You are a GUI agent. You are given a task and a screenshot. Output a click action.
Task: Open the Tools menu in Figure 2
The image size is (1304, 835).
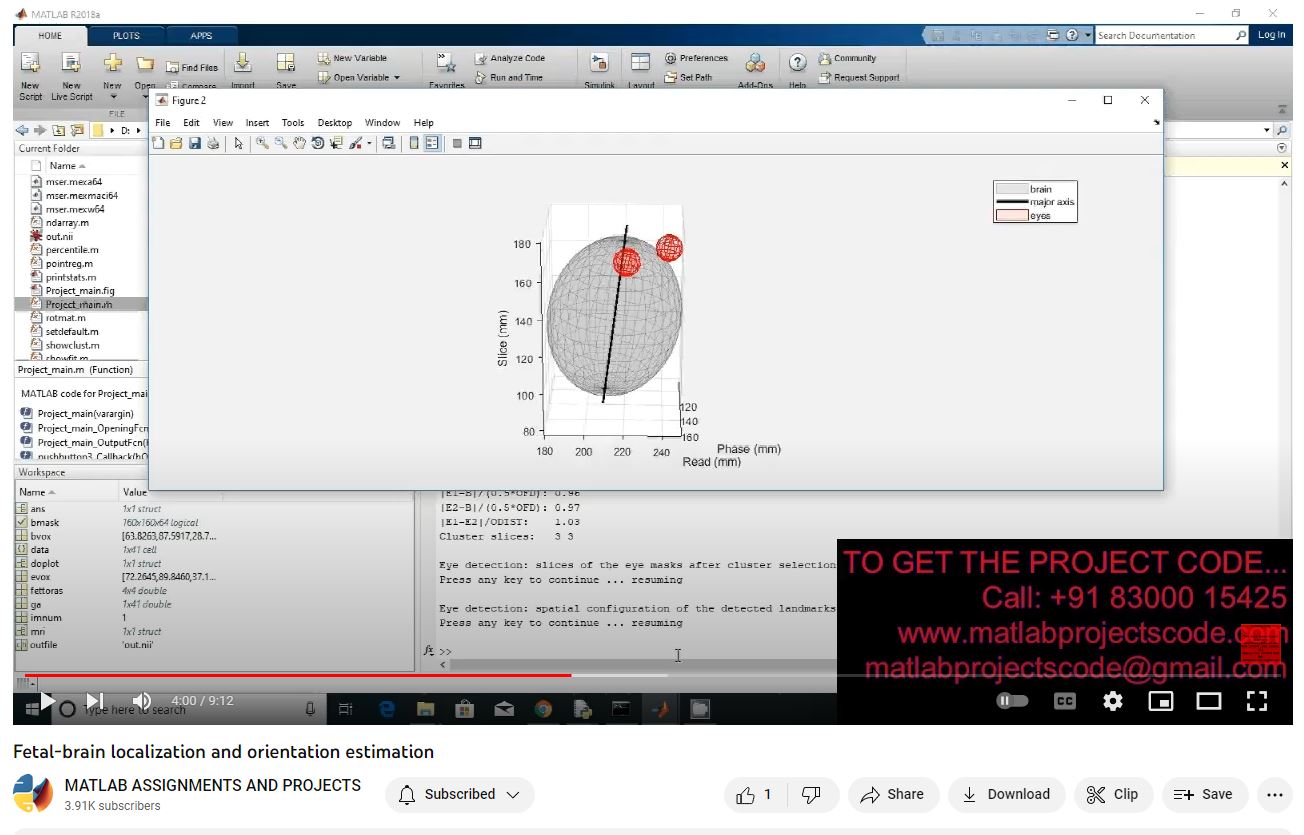pyautogui.click(x=292, y=123)
